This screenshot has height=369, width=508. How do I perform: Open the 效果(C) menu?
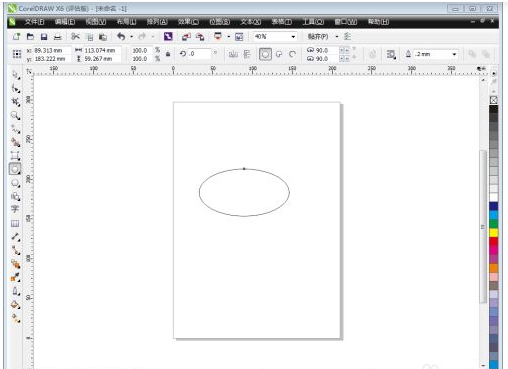point(188,22)
